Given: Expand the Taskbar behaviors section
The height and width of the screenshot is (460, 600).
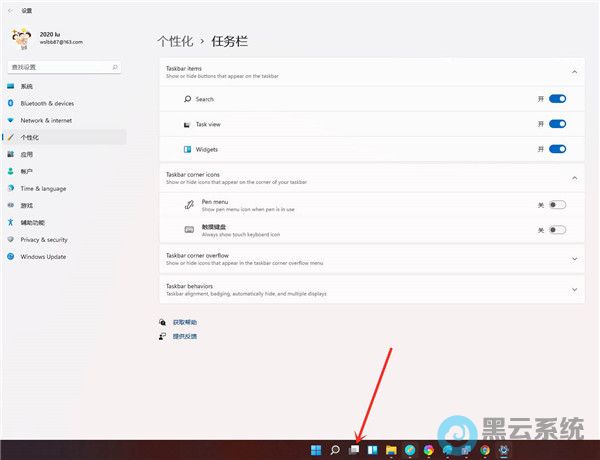Looking at the screenshot, I should click(575, 289).
